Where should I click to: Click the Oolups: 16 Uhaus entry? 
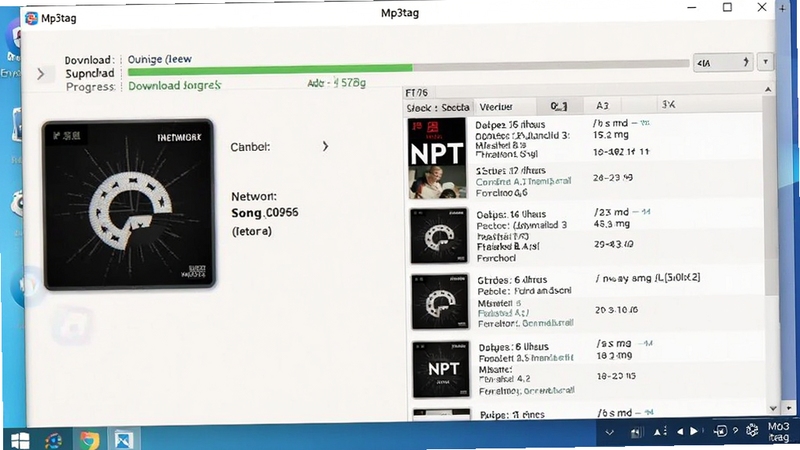tap(511, 214)
